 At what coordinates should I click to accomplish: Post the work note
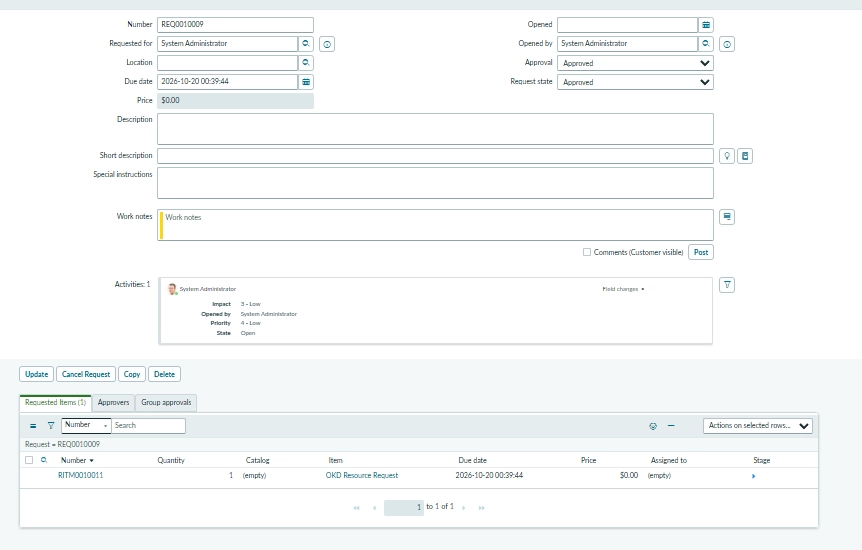[701, 252]
